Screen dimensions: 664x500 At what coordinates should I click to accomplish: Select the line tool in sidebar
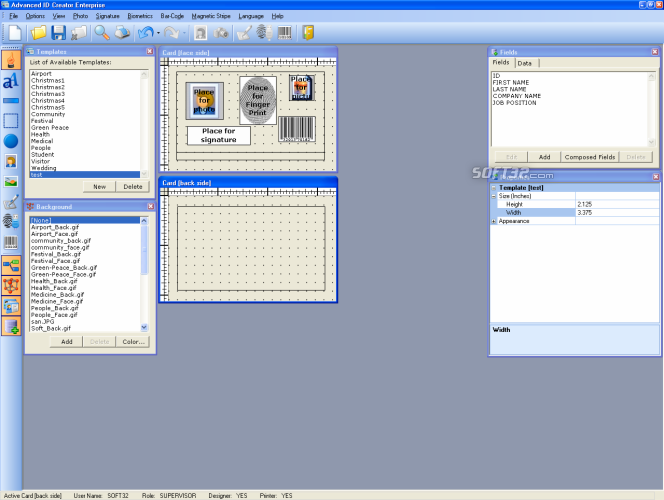click(11, 101)
